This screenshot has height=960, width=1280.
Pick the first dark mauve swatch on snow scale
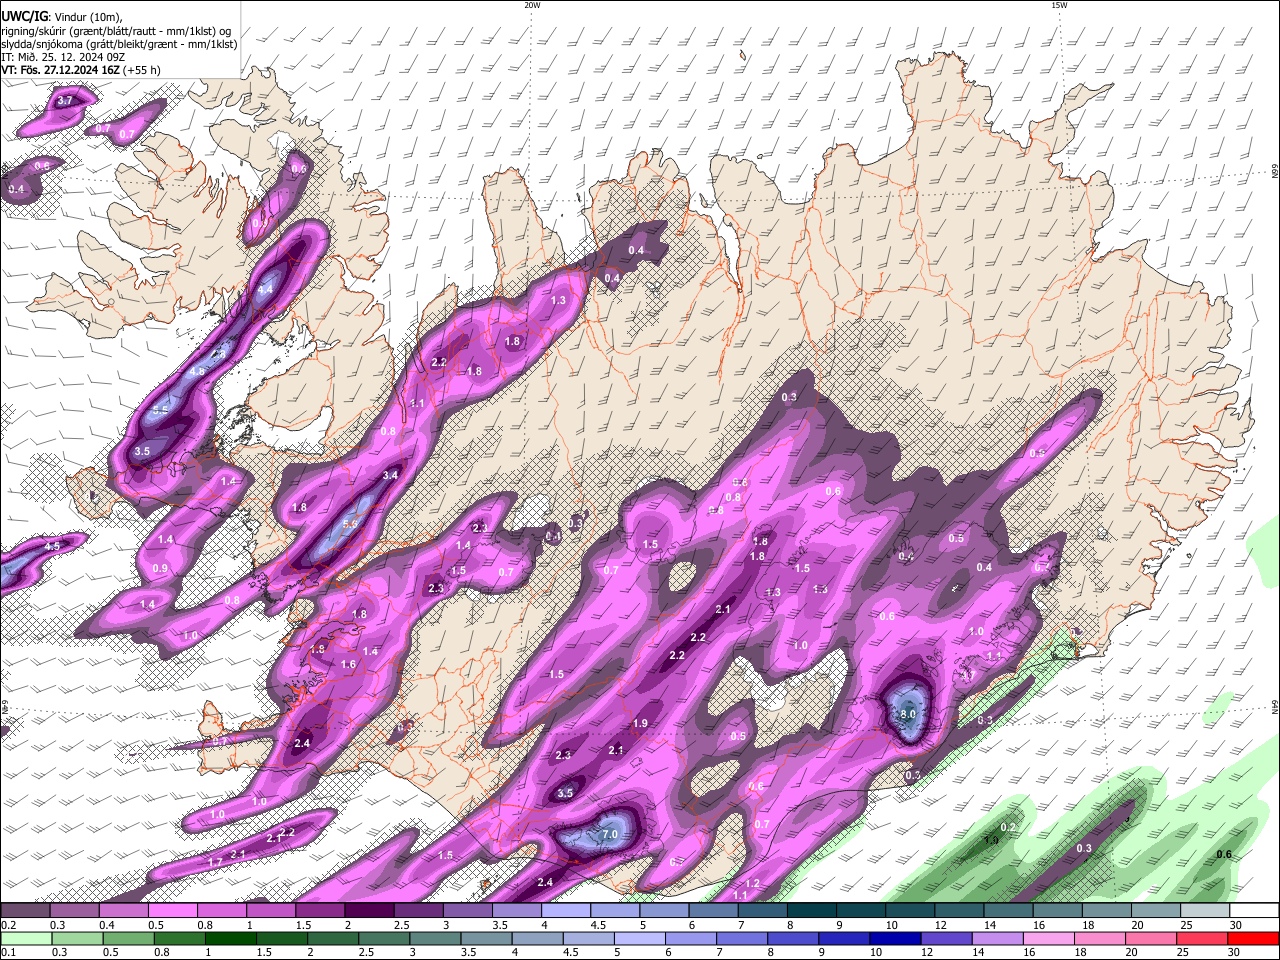click(24, 911)
